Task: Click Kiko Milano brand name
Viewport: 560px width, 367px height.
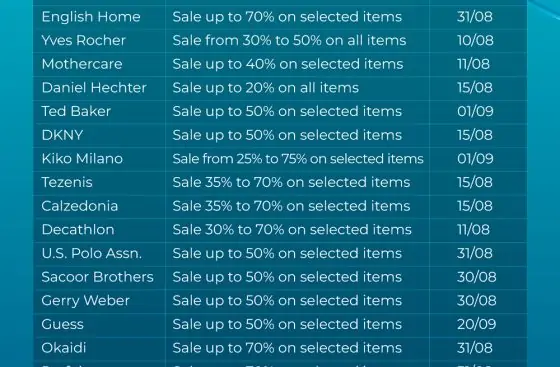Action: pos(82,159)
